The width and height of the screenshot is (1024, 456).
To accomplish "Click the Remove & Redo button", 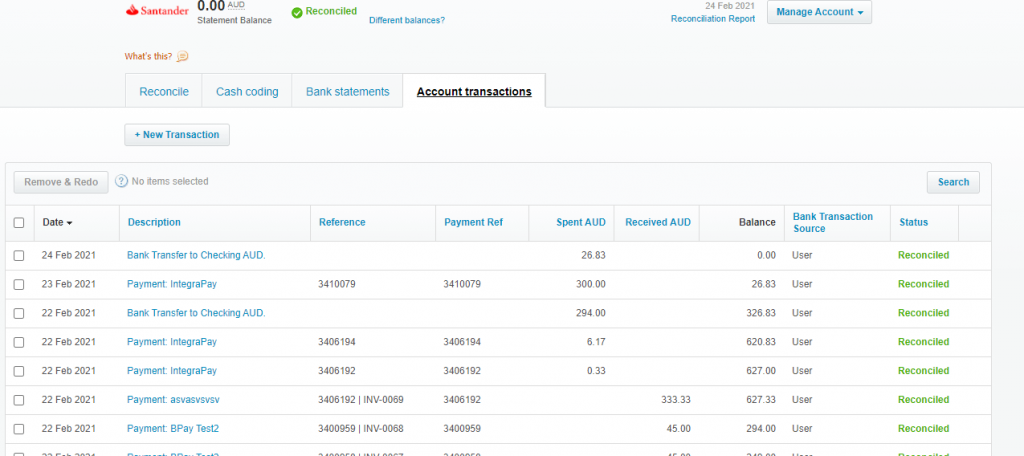I will [61, 182].
